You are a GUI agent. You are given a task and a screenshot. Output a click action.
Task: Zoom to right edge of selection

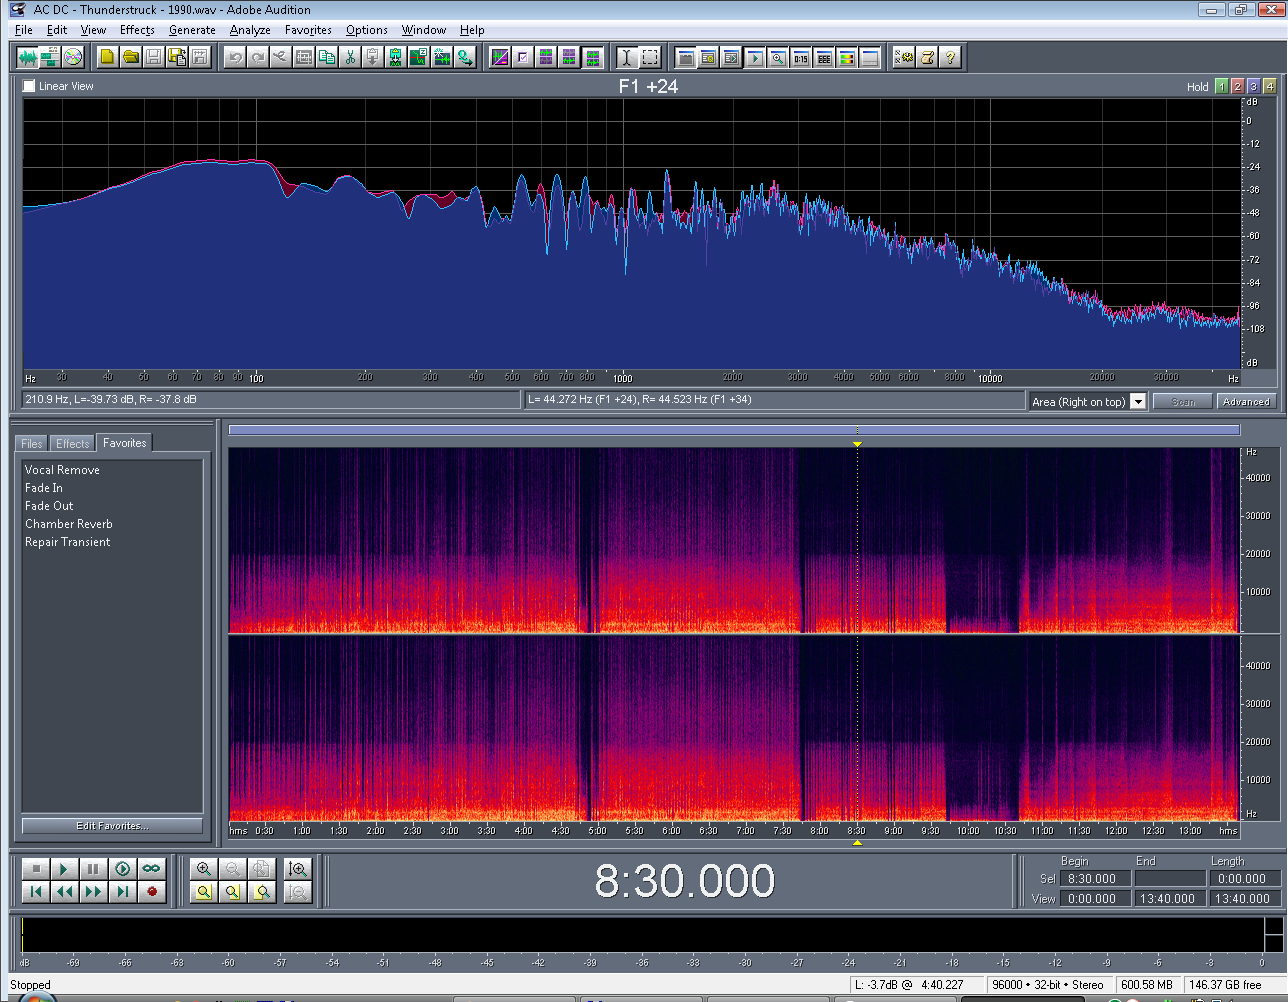point(263,892)
